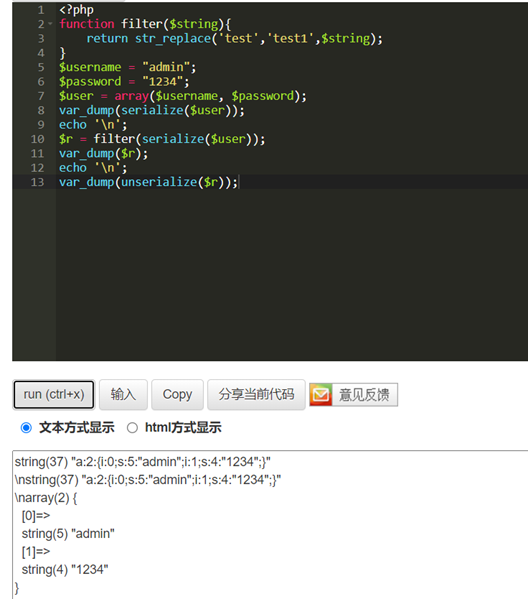Click the 'string(5) "admin"' output line
The height and width of the screenshot is (599, 528).
68,534
